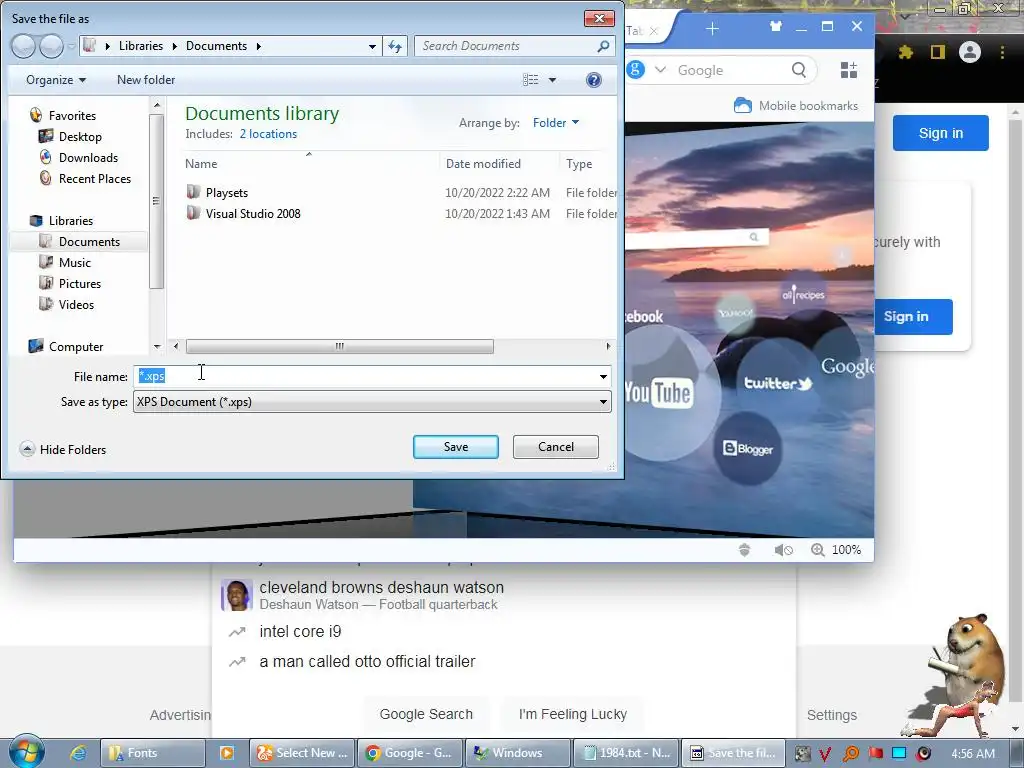Open the Save as type dropdown
The image size is (1024, 768).
(x=372, y=402)
